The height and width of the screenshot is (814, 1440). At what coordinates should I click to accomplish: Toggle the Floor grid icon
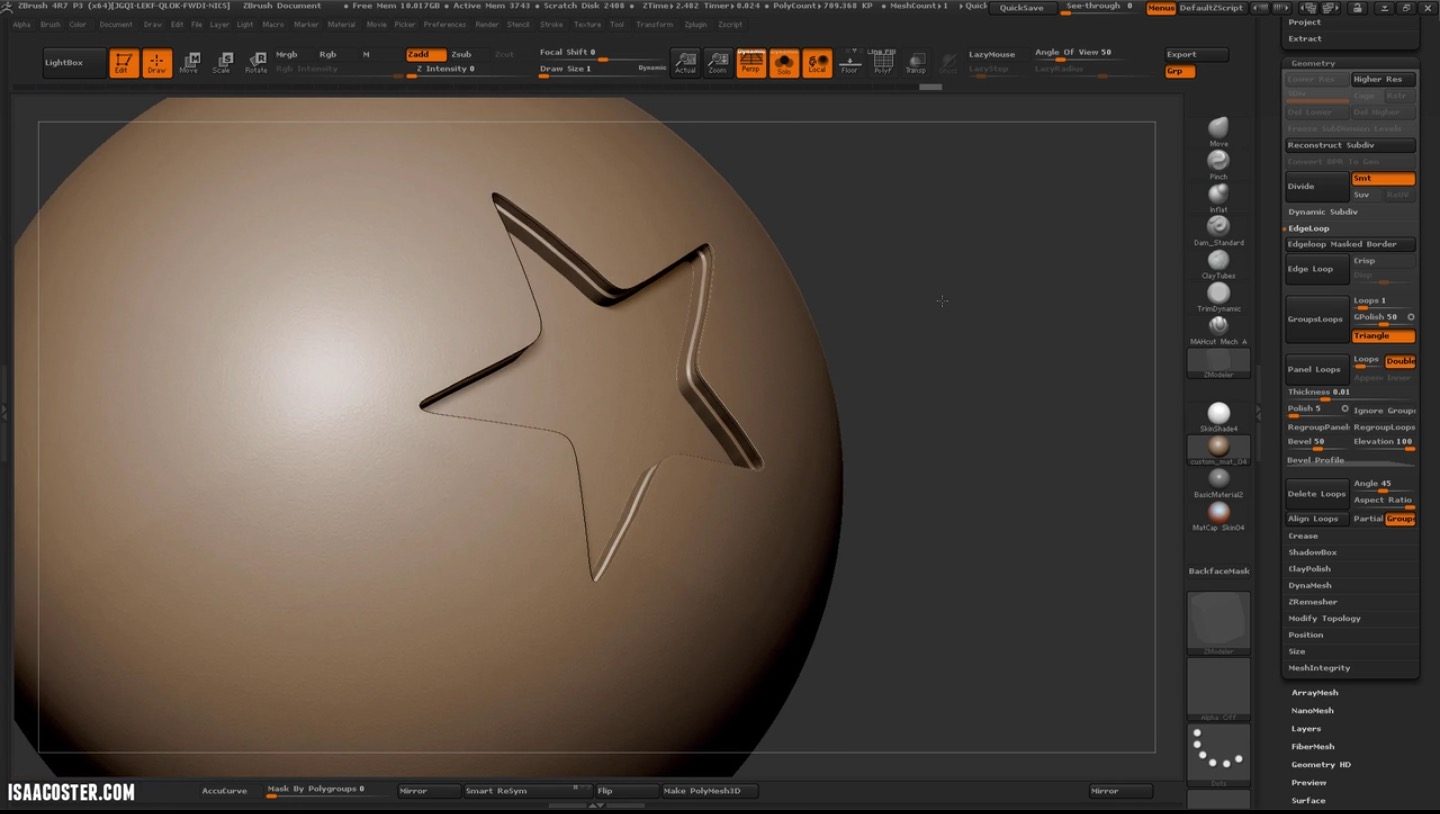click(x=850, y=63)
